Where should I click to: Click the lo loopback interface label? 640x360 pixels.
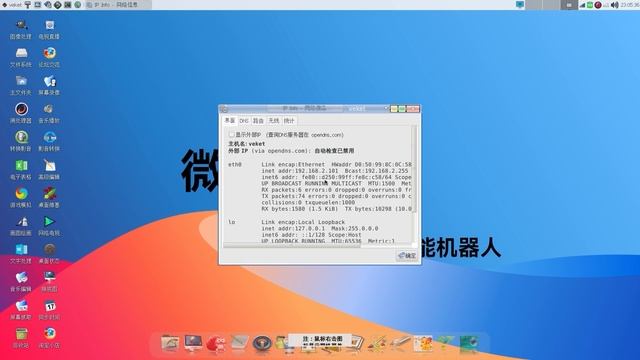pyautogui.click(x=231, y=222)
